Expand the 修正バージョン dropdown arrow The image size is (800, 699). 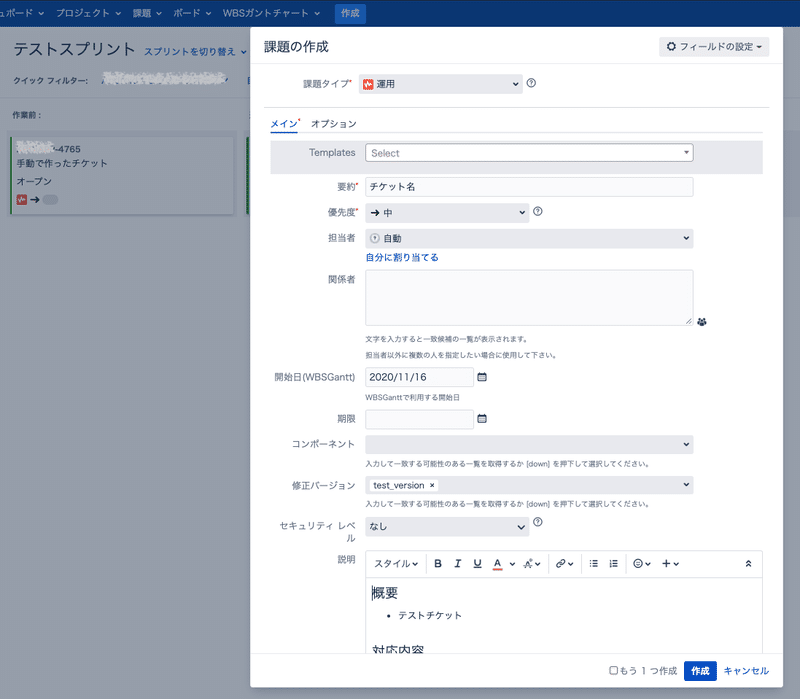tap(686, 485)
